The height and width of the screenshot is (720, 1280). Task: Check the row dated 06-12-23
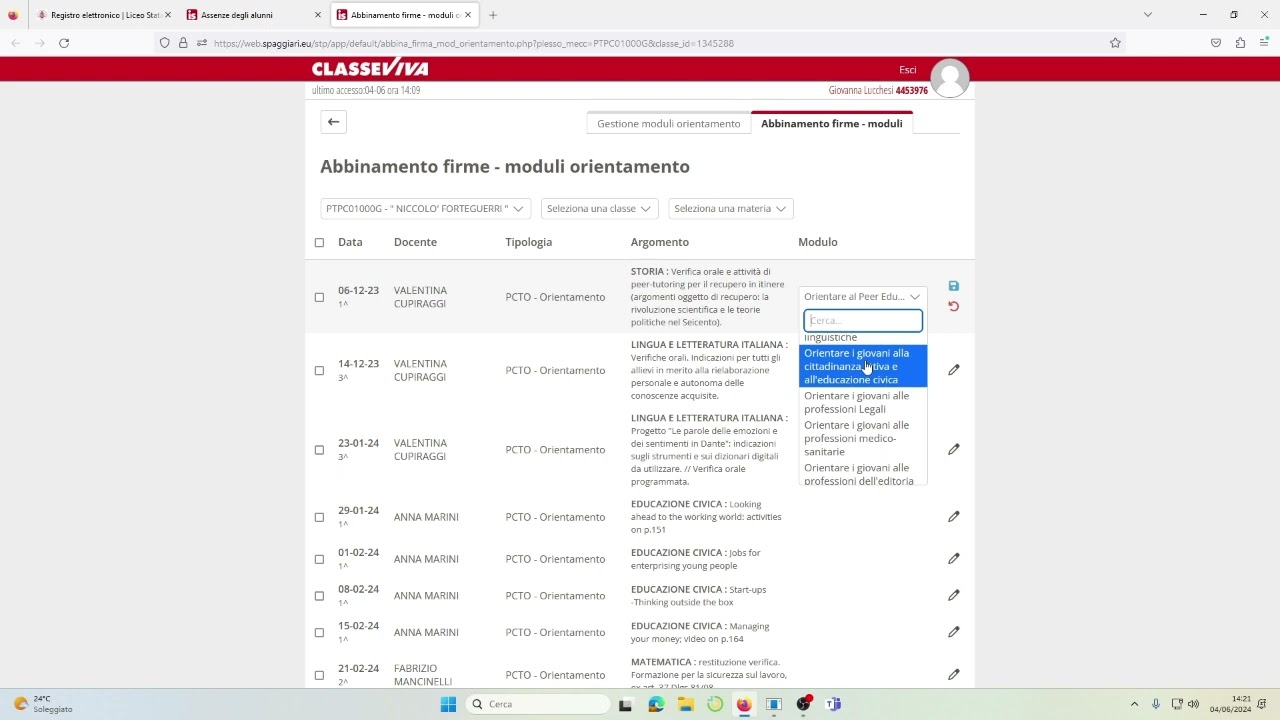(319, 297)
